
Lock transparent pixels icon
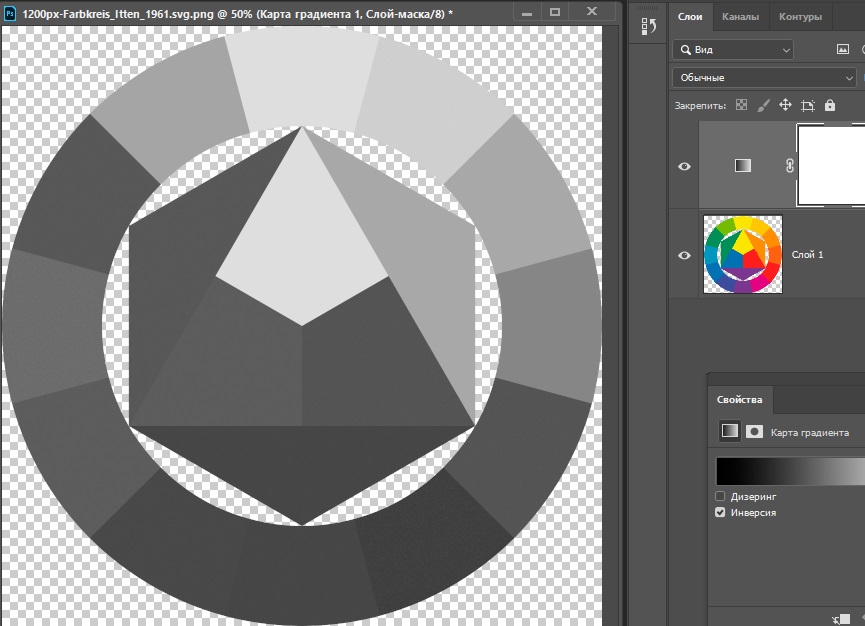point(741,105)
